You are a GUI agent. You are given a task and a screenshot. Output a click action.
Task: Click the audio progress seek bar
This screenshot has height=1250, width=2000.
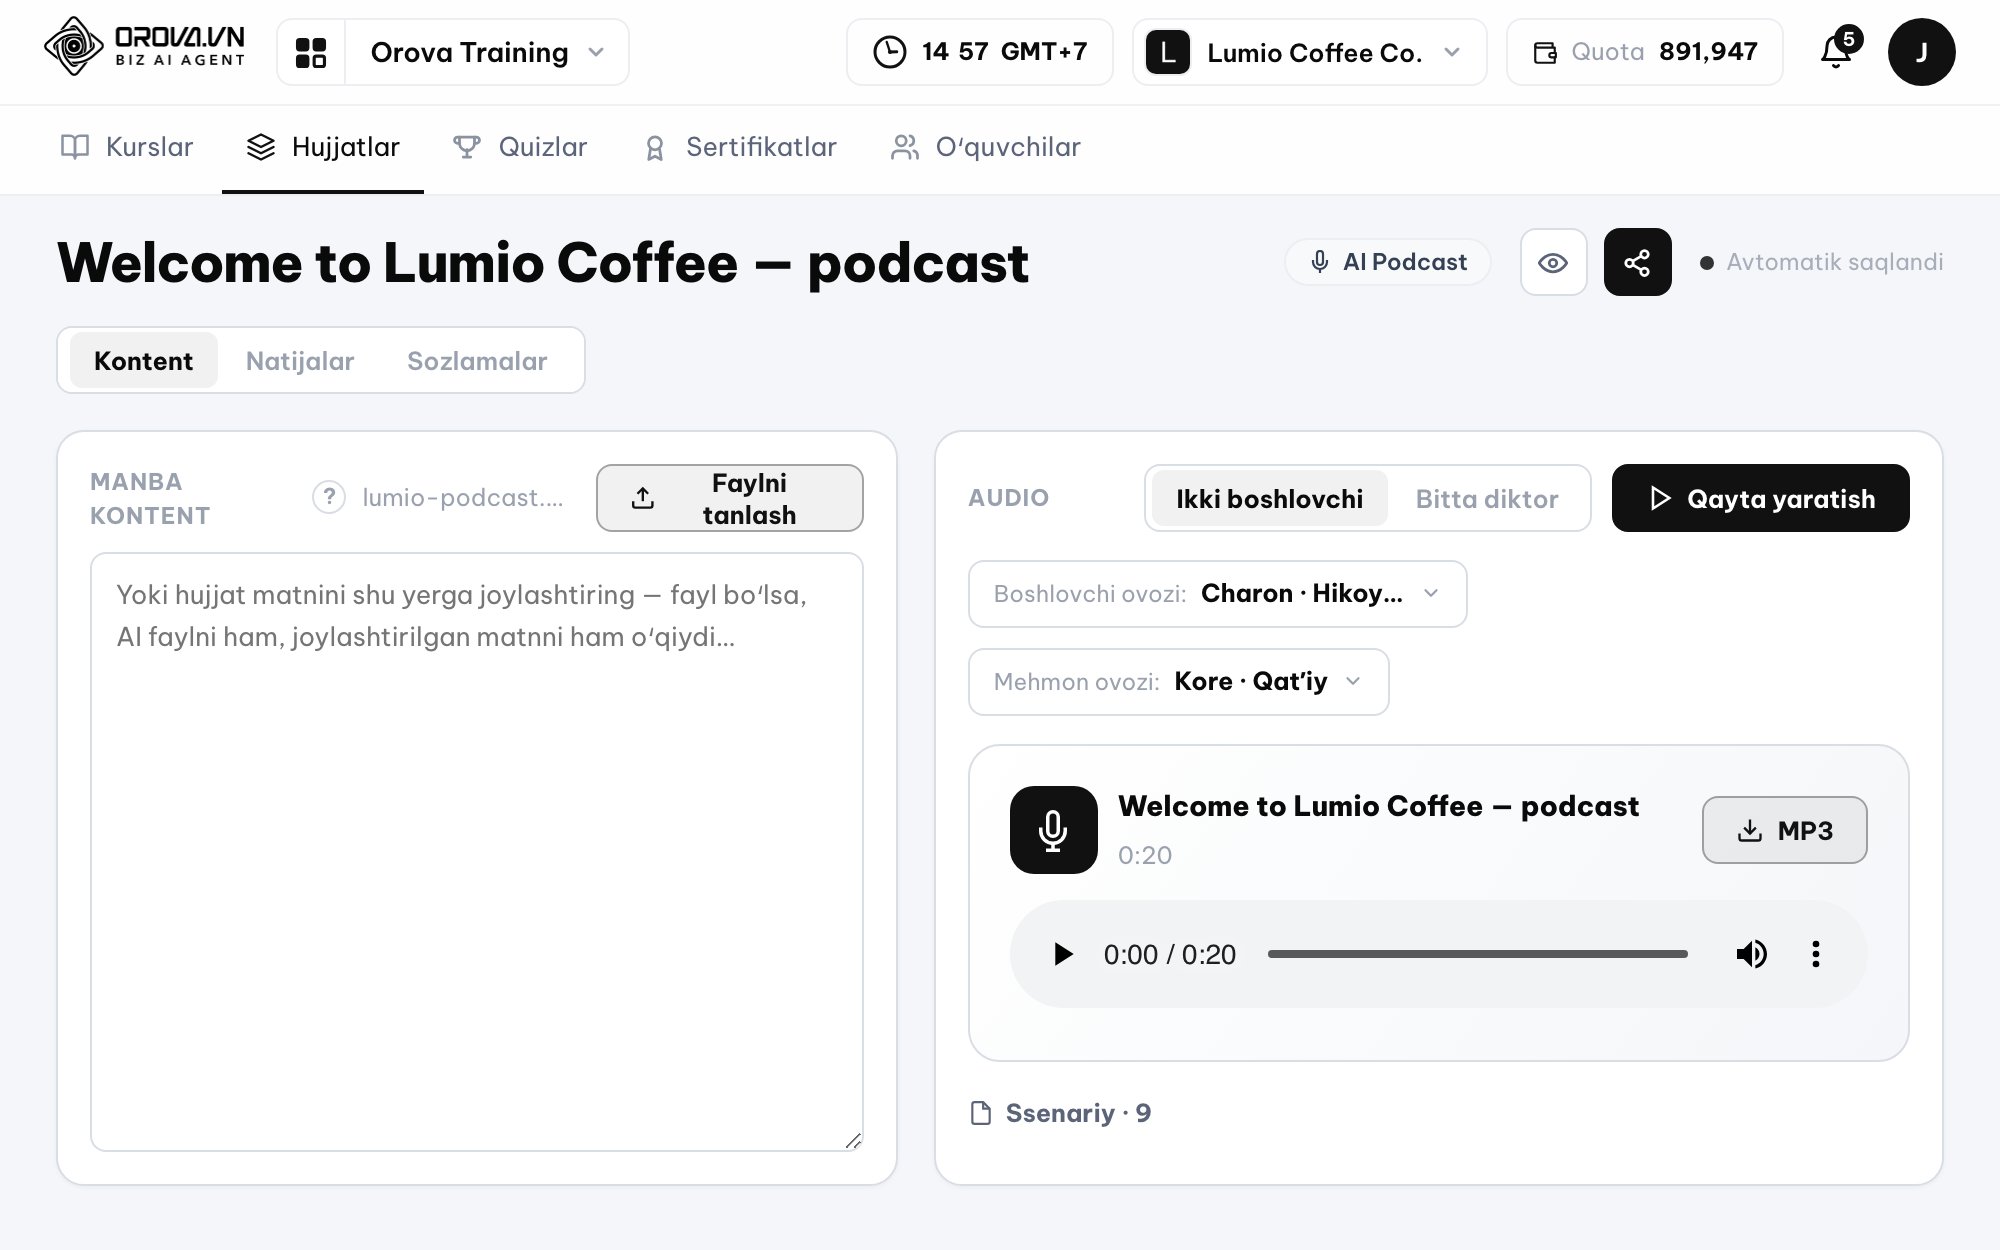(x=1477, y=954)
